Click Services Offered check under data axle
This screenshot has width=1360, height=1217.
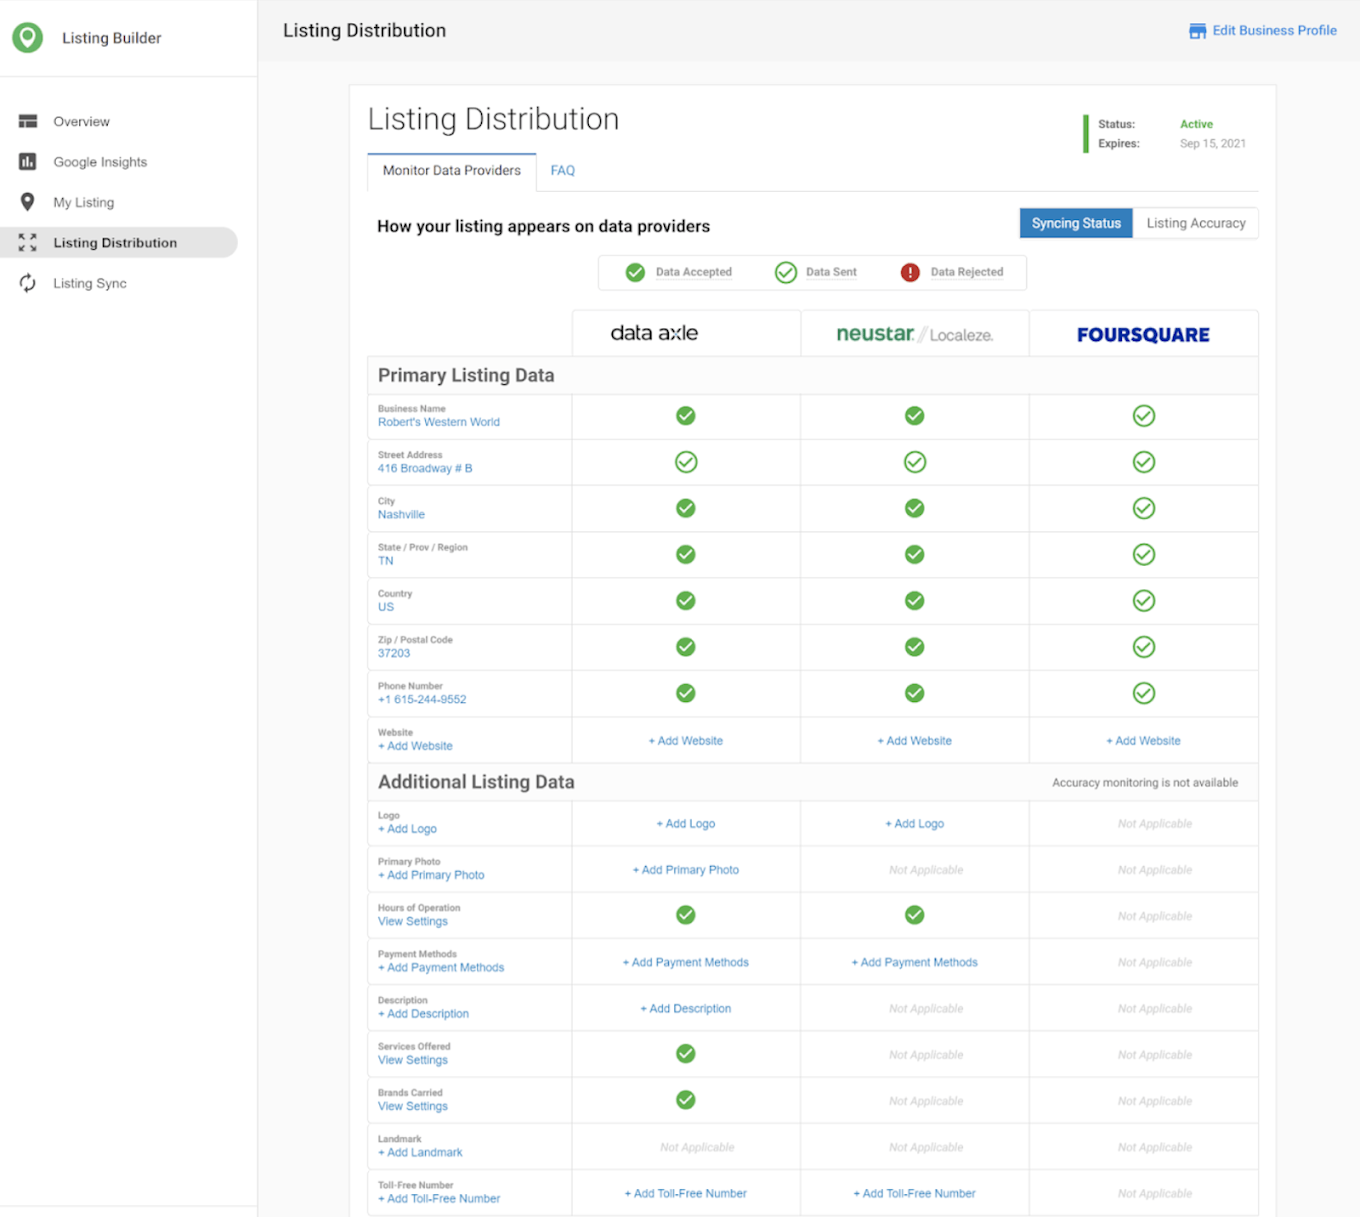(x=686, y=1053)
